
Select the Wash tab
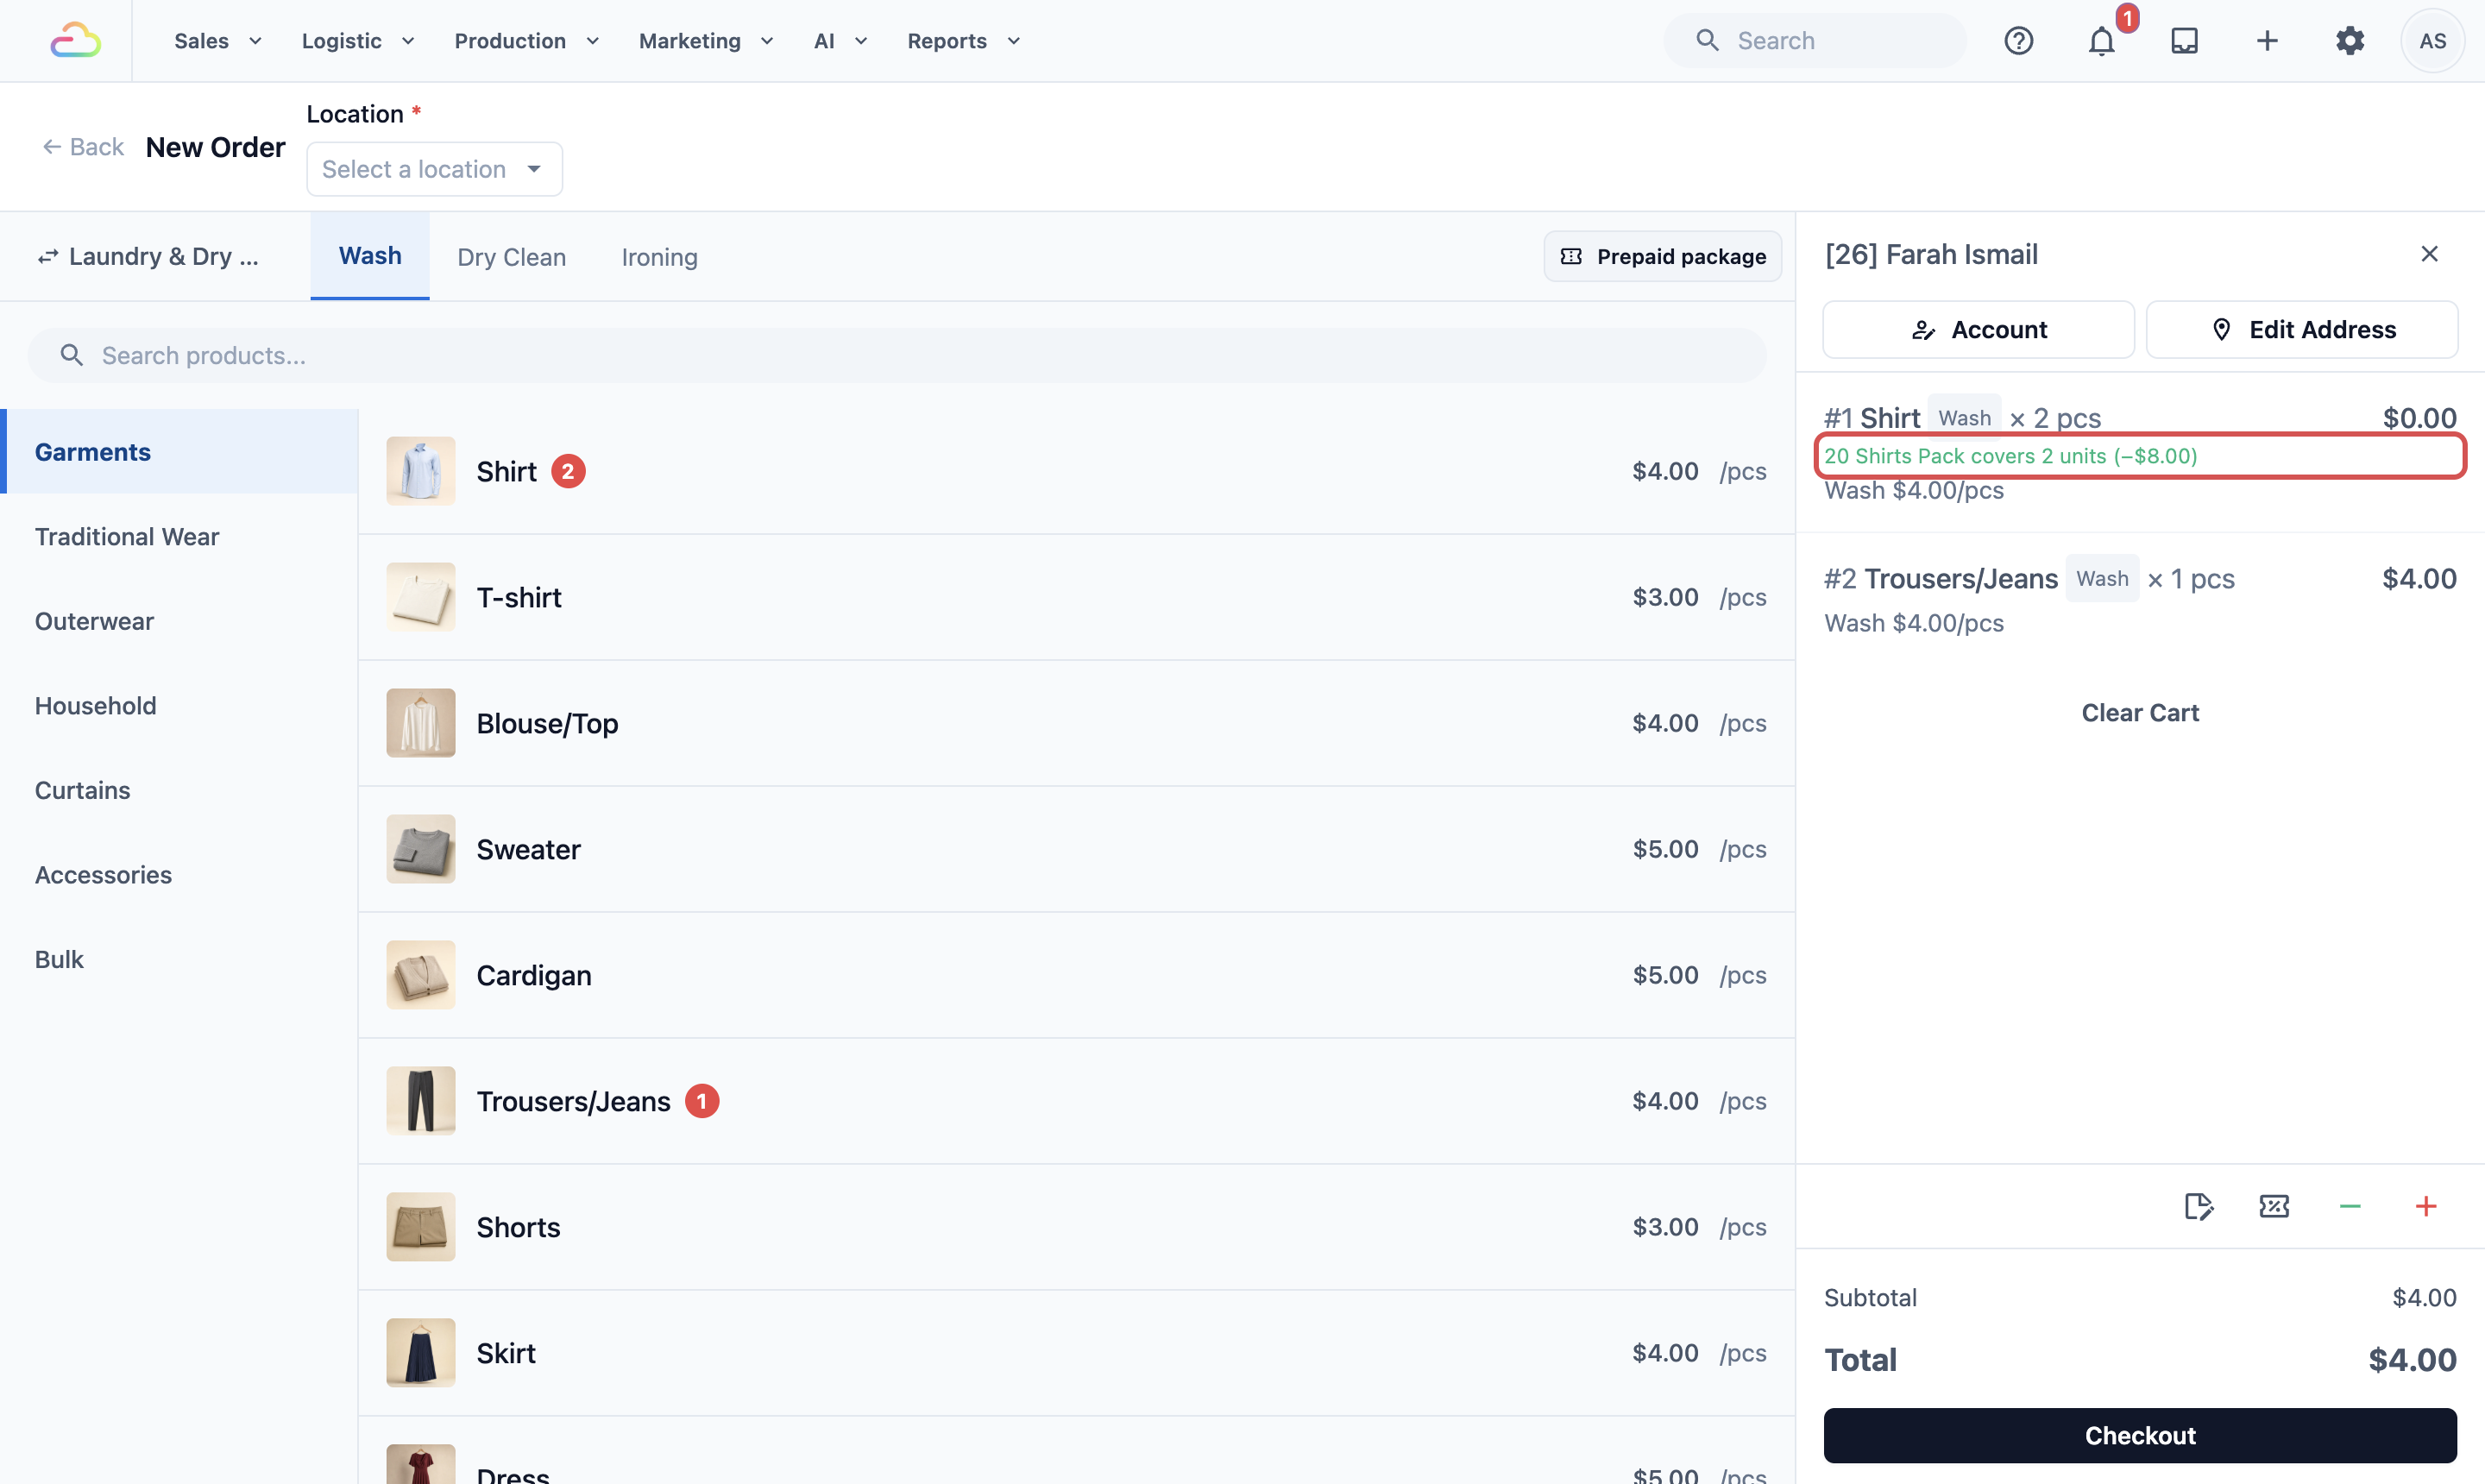pos(370,256)
